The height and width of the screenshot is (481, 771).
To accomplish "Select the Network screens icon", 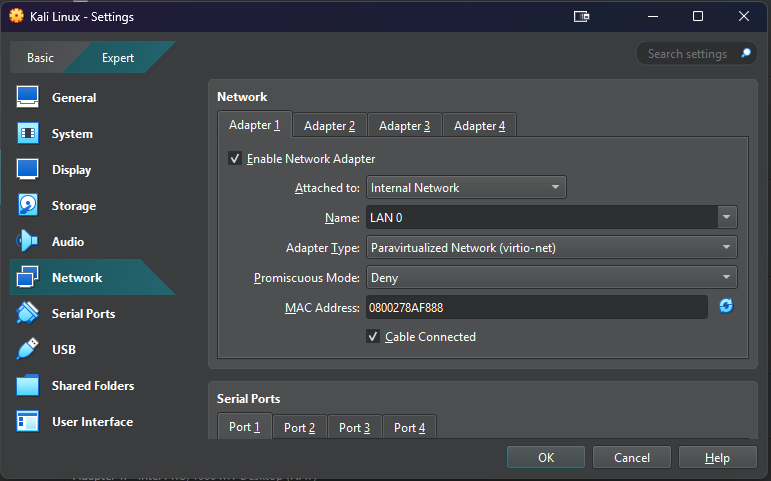I will [x=28, y=277].
